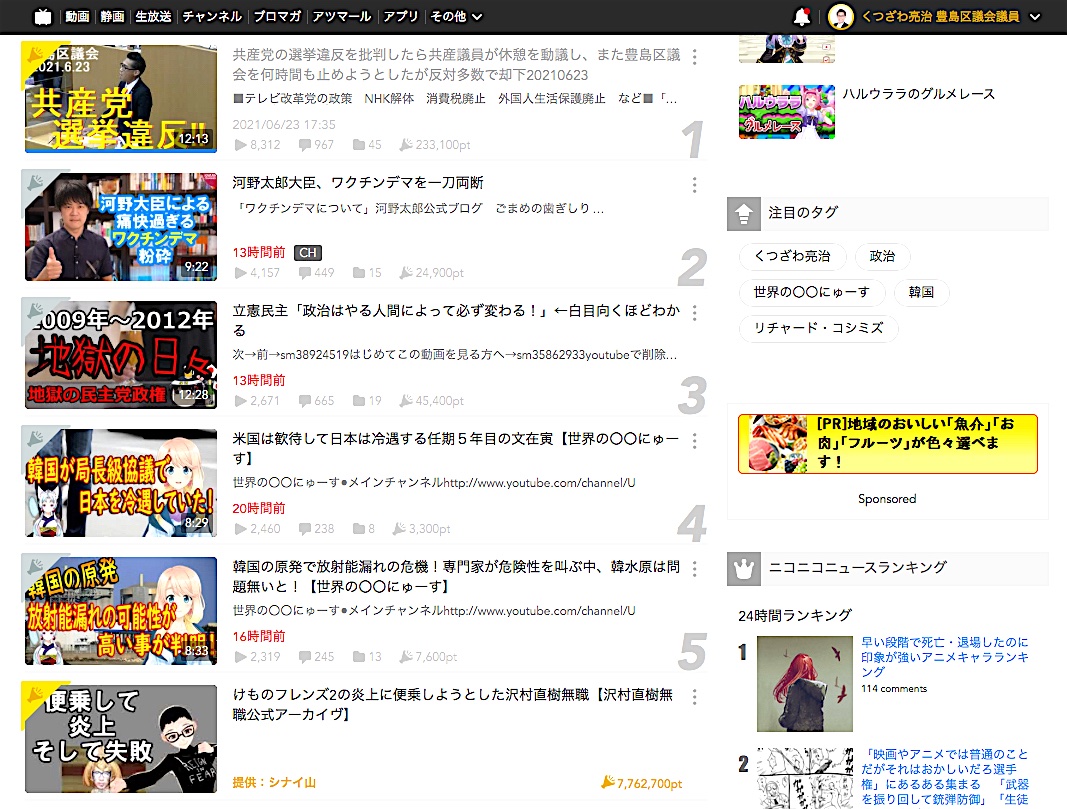Open 韓国が局長級協議で thumbnail
The height and width of the screenshot is (809, 1067).
pyautogui.click(x=121, y=482)
